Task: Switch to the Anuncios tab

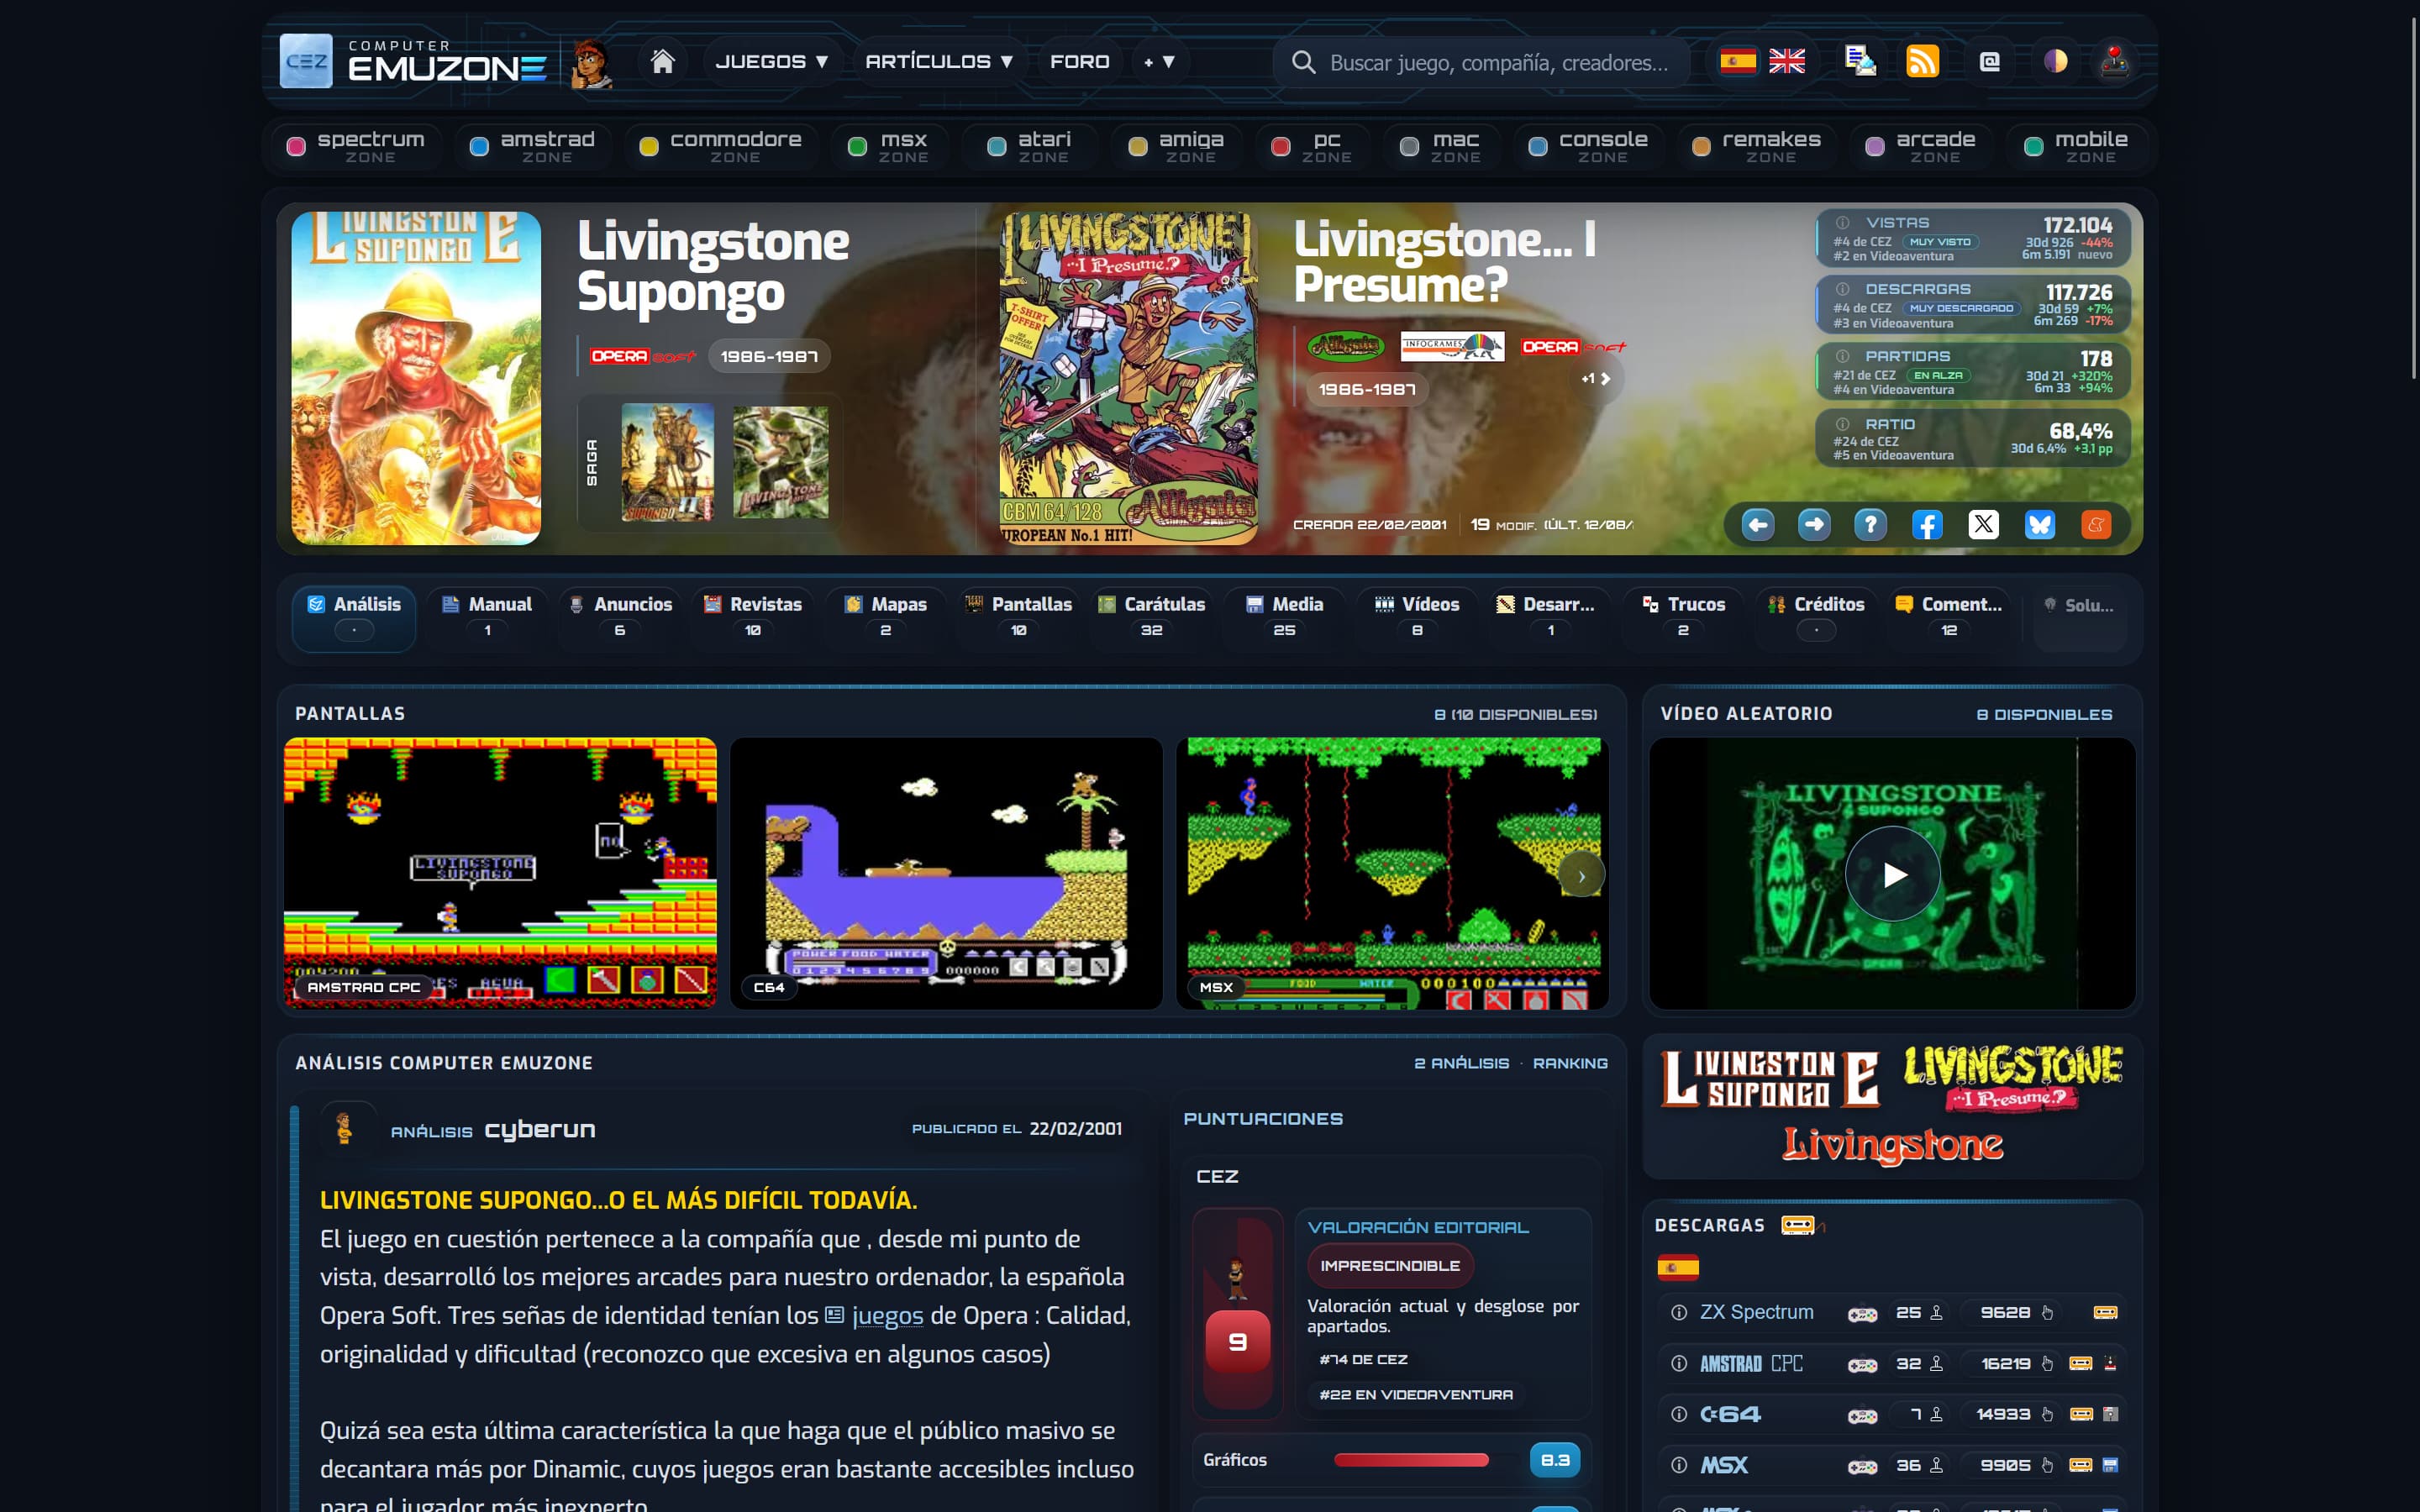Action: click(x=620, y=618)
